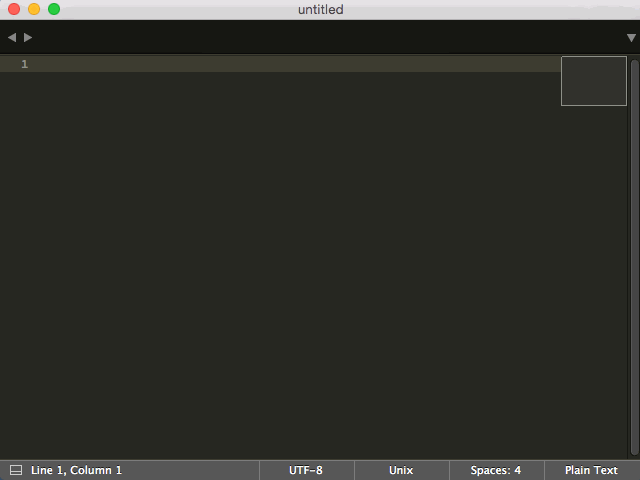Place cursor in the editor on line 1

pos(298,64)
